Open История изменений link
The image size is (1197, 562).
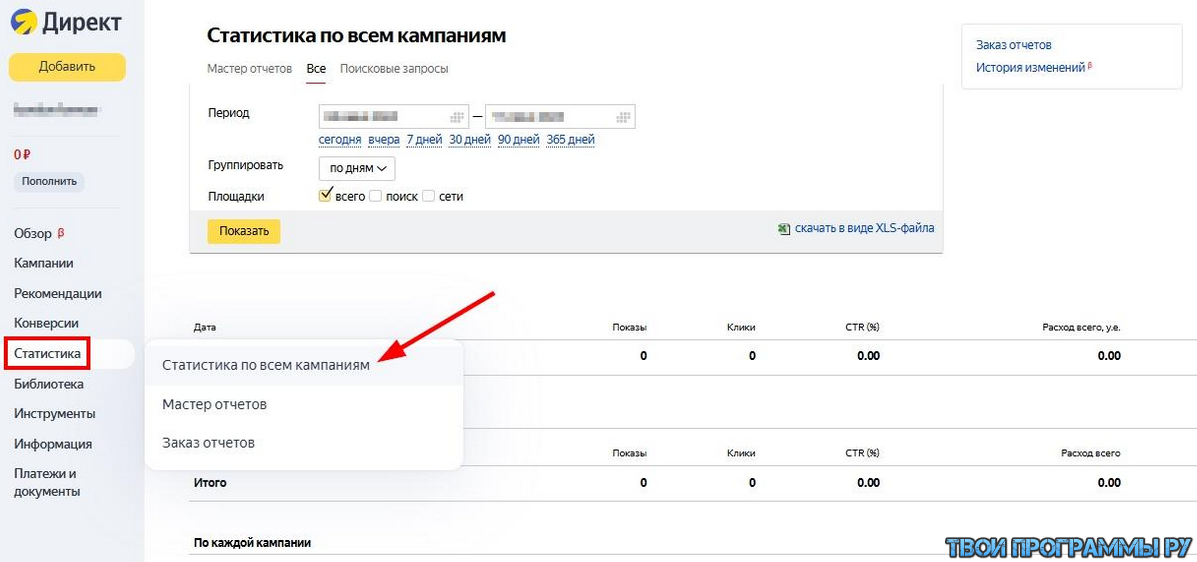[x=1031, y=68]
